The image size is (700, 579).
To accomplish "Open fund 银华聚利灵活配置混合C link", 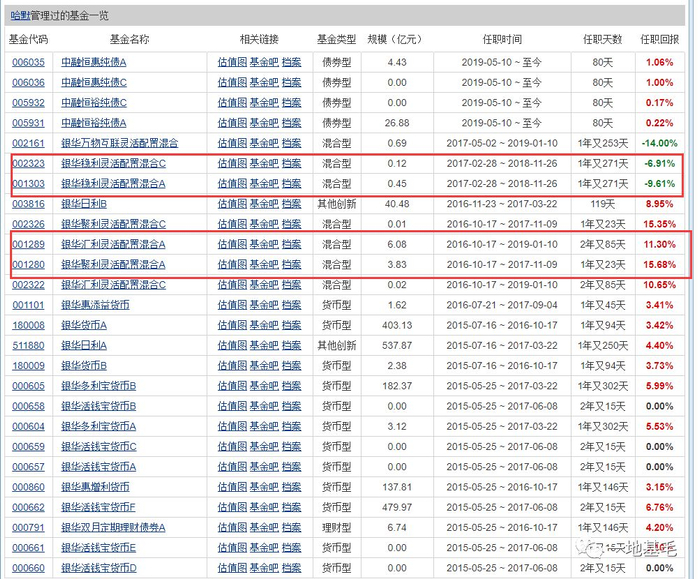I will coord(113,224).
